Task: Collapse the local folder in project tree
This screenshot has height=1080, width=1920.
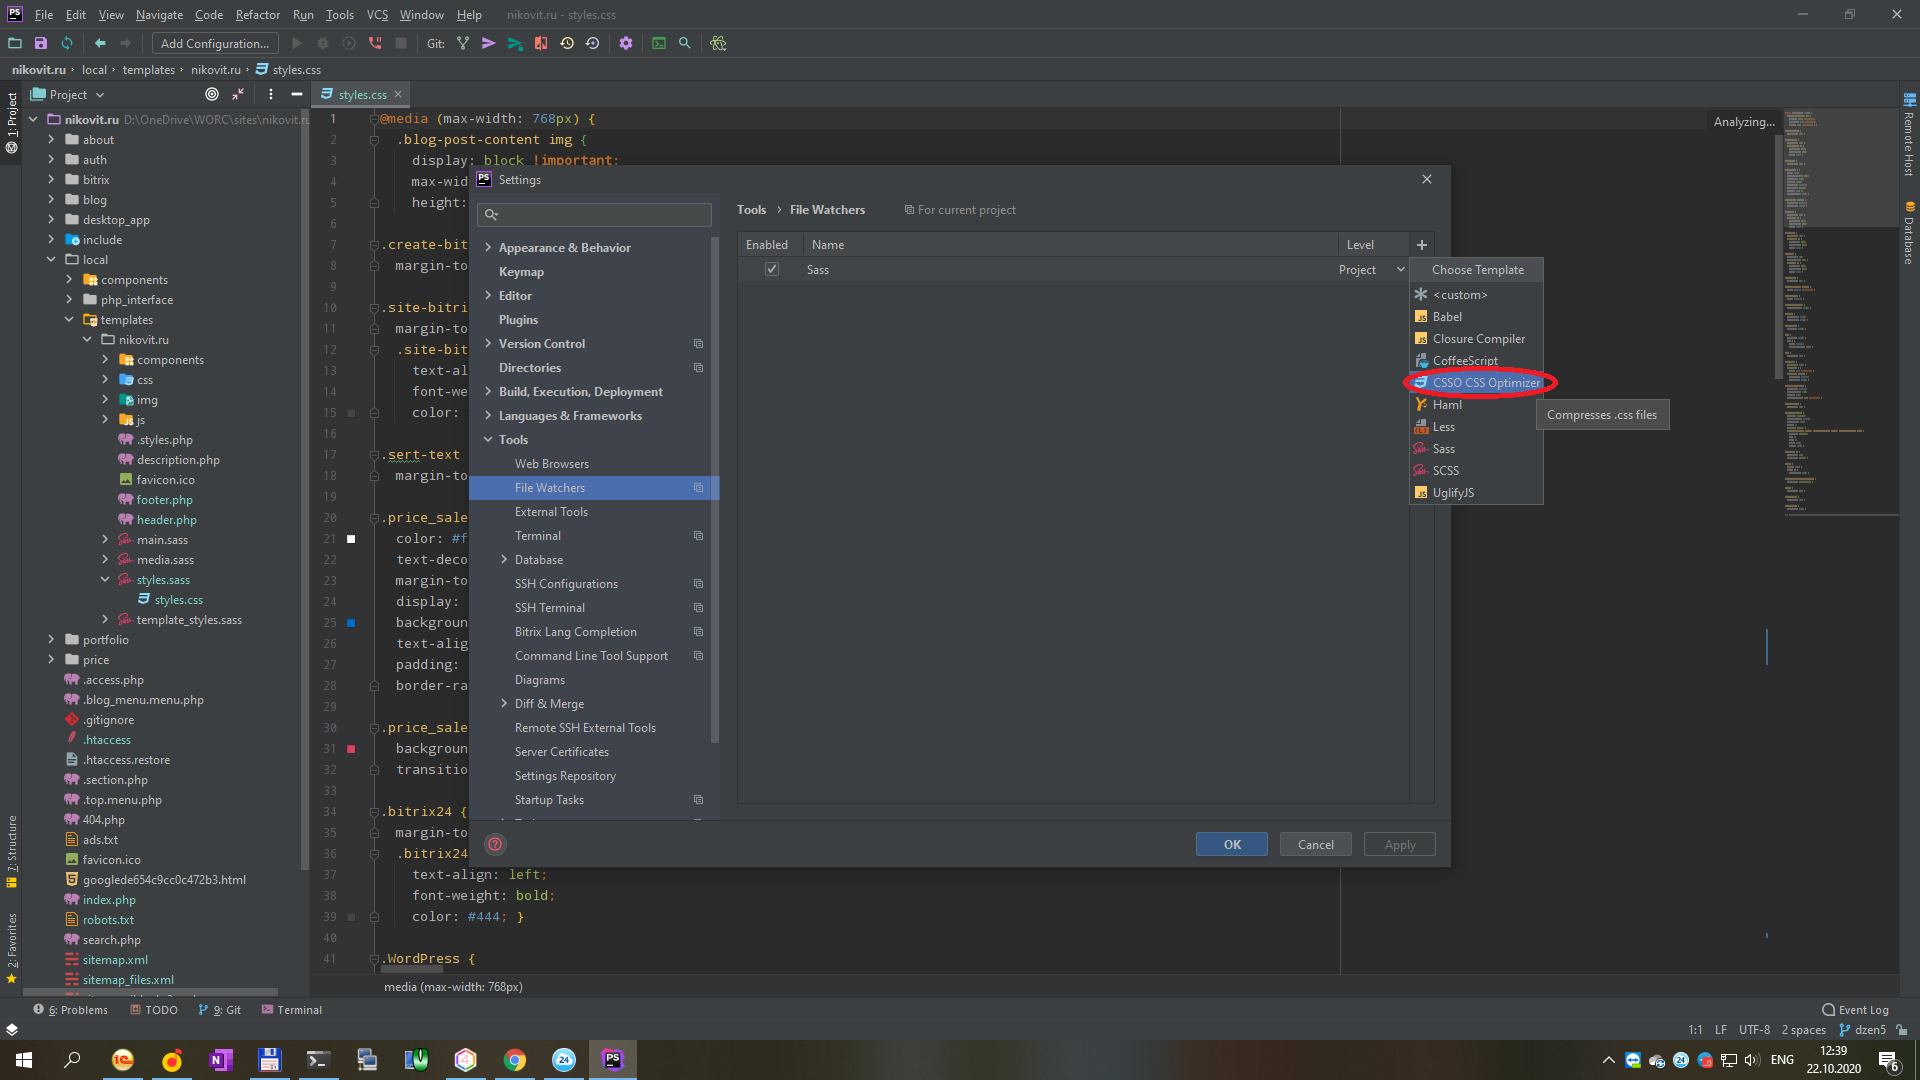Action: [x=51, y=260]
